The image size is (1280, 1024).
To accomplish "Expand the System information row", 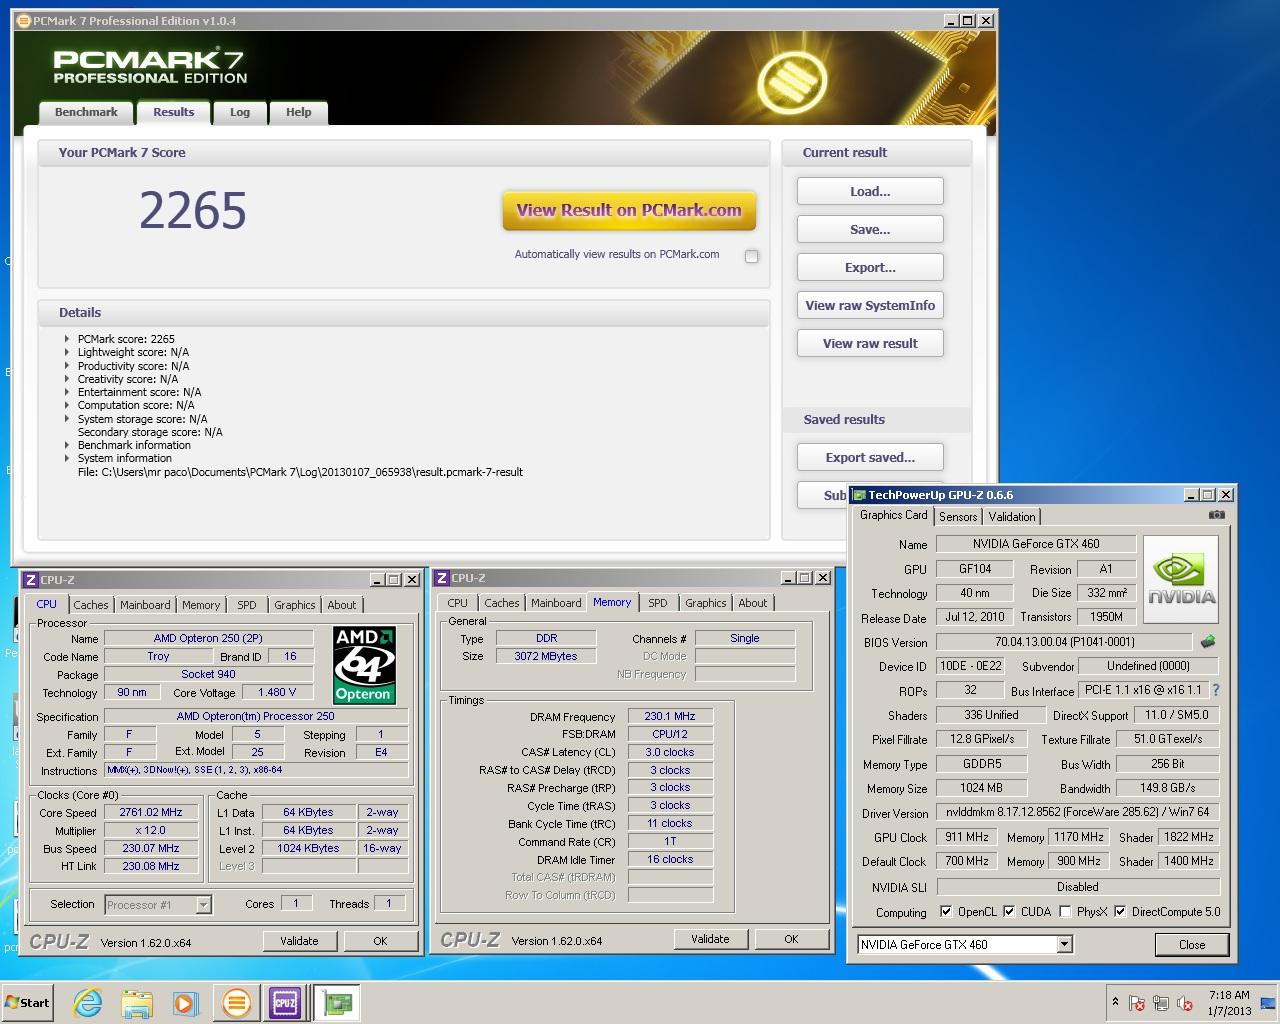I will click(x=67, y=458).
